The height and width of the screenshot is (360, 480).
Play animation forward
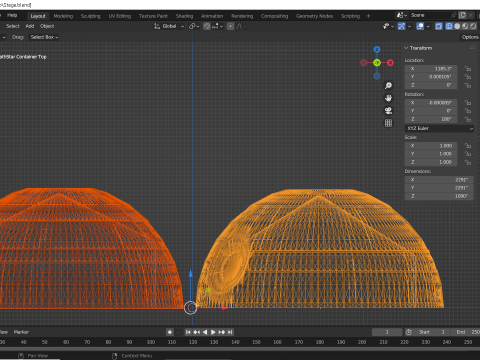coord(213,332)
